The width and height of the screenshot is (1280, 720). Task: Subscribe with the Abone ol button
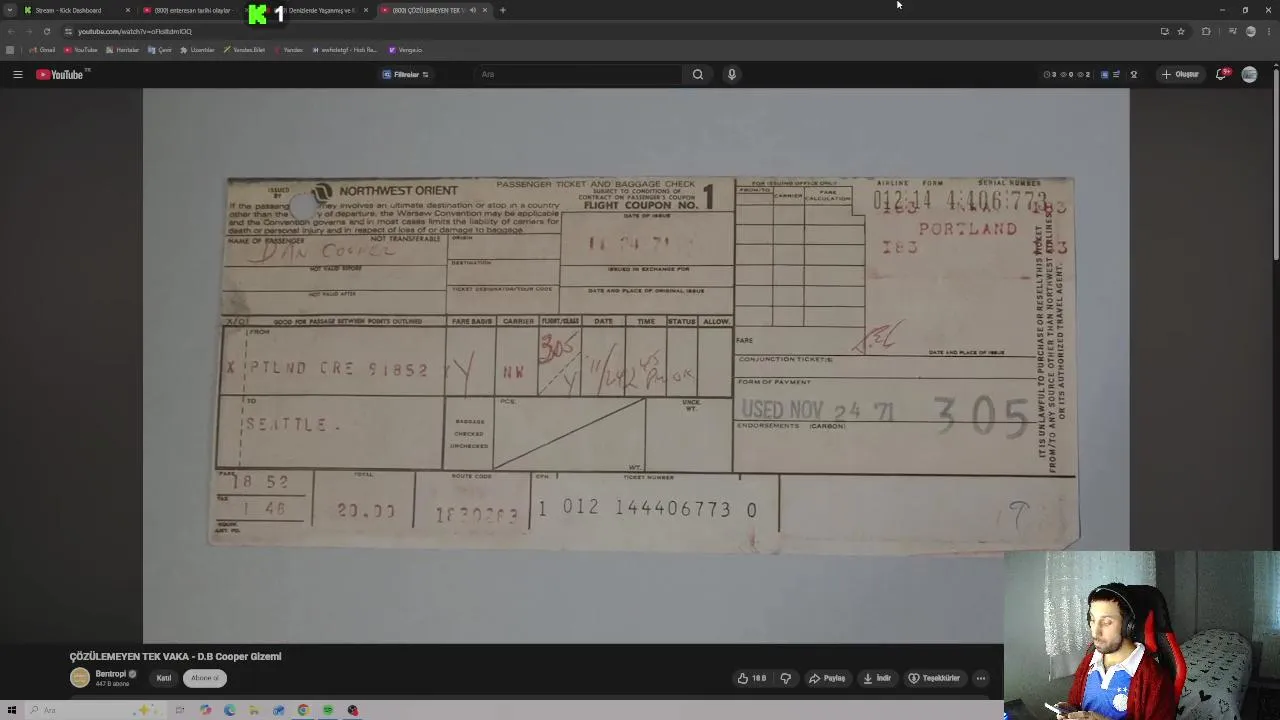[205, 678]
